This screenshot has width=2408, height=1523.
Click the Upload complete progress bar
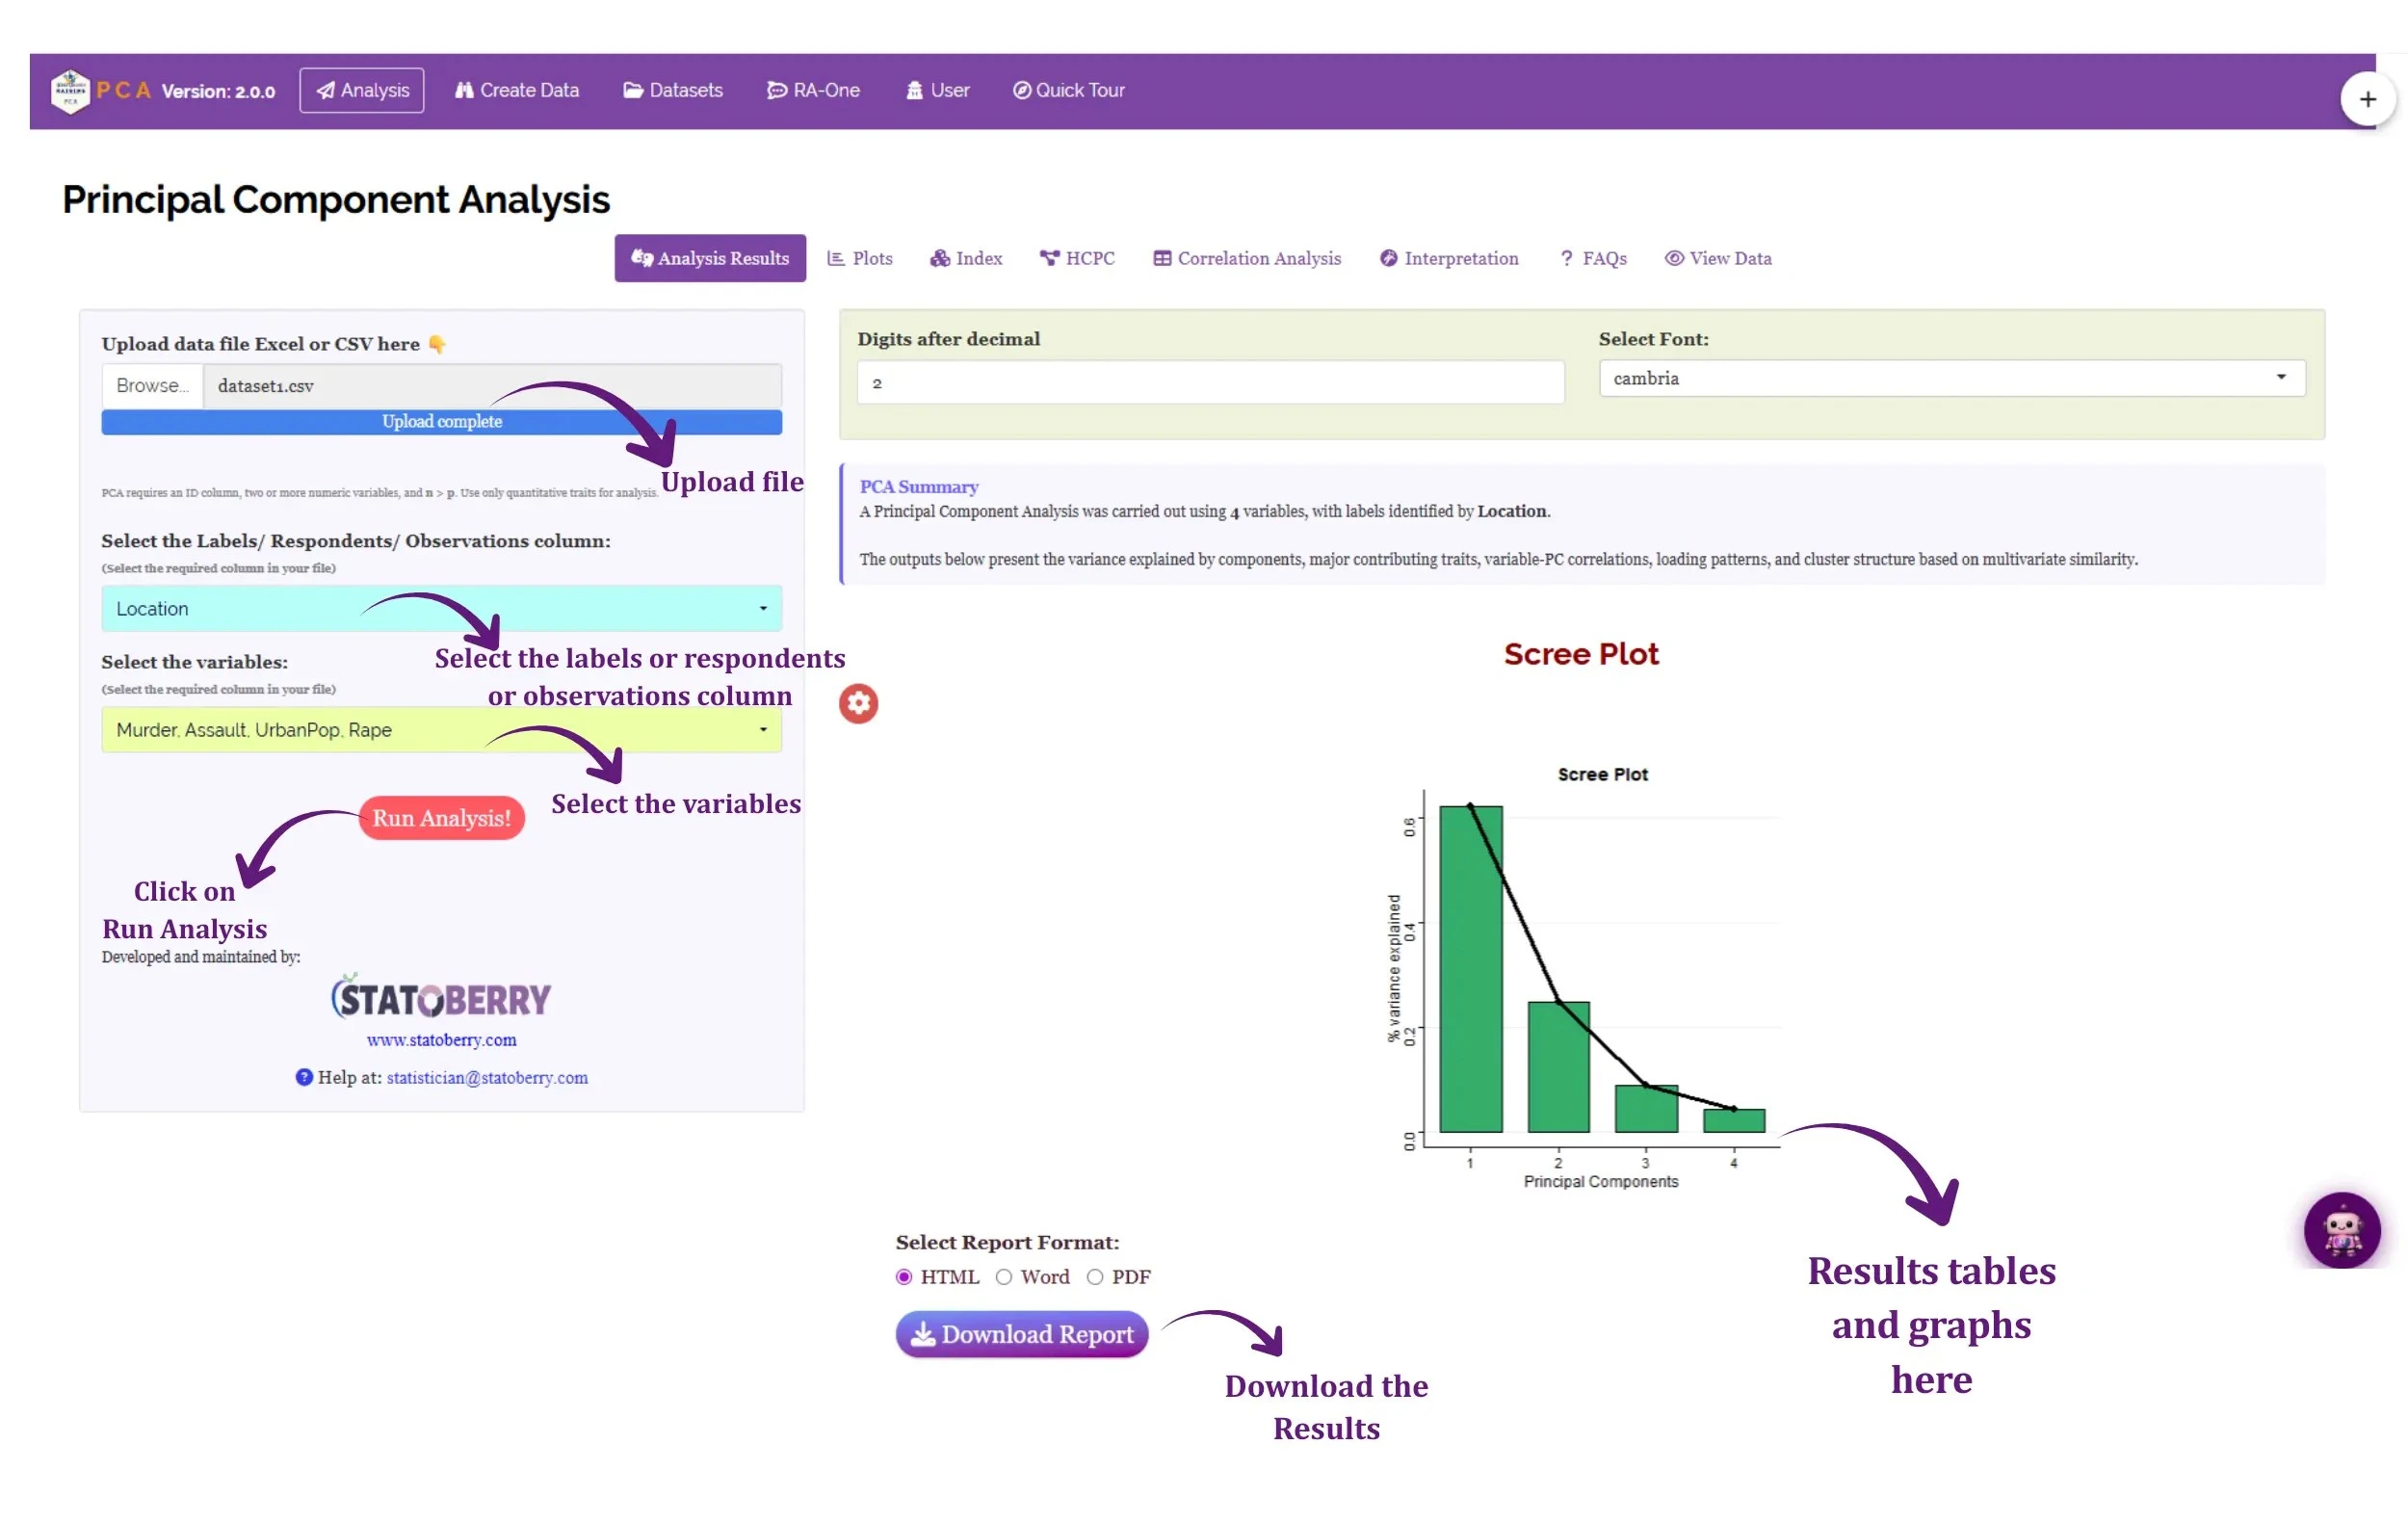tap(441, 422)
